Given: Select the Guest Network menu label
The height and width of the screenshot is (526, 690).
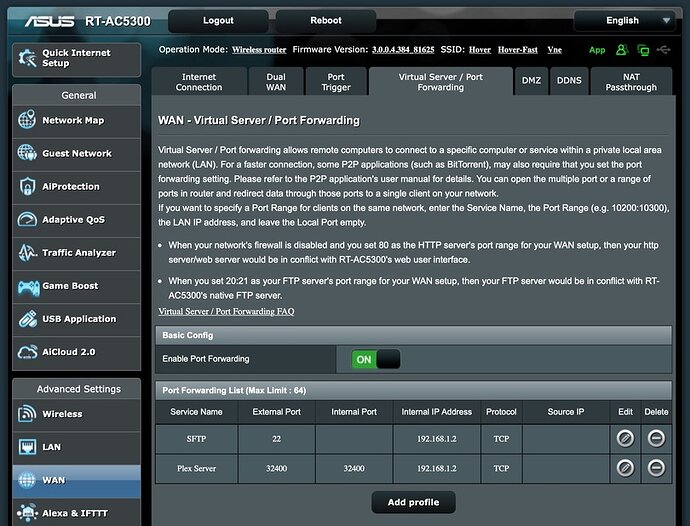Looking at the screenshot, I should click(77, 153).
